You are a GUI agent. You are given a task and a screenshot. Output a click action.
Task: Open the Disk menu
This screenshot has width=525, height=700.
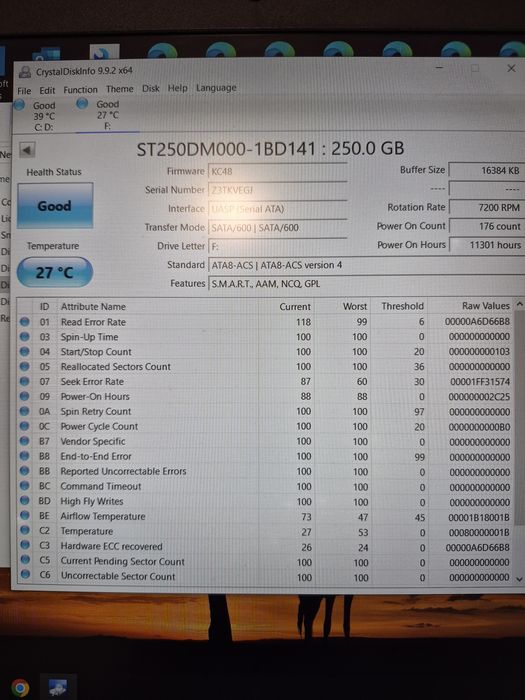point(151,88)
